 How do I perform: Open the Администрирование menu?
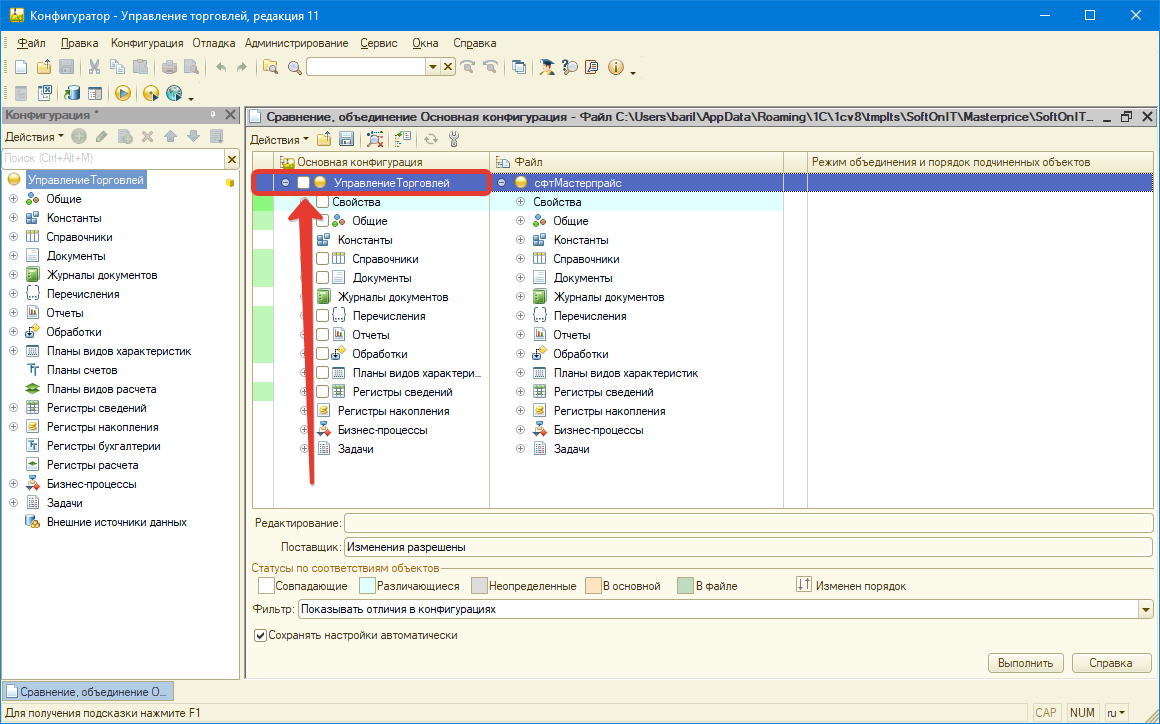point(296,43)
